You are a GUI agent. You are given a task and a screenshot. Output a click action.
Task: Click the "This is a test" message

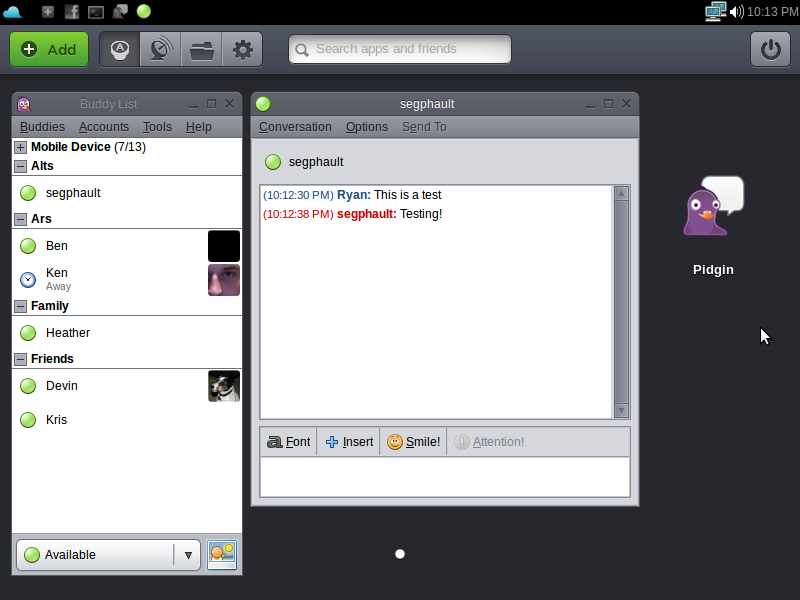coord(407,195)
